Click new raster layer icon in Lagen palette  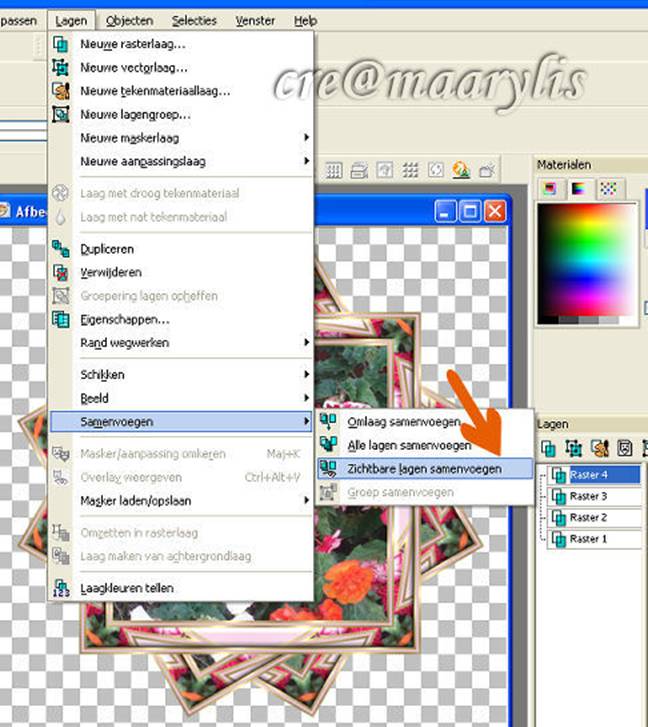pyautogui.click(x=548, y=448)
